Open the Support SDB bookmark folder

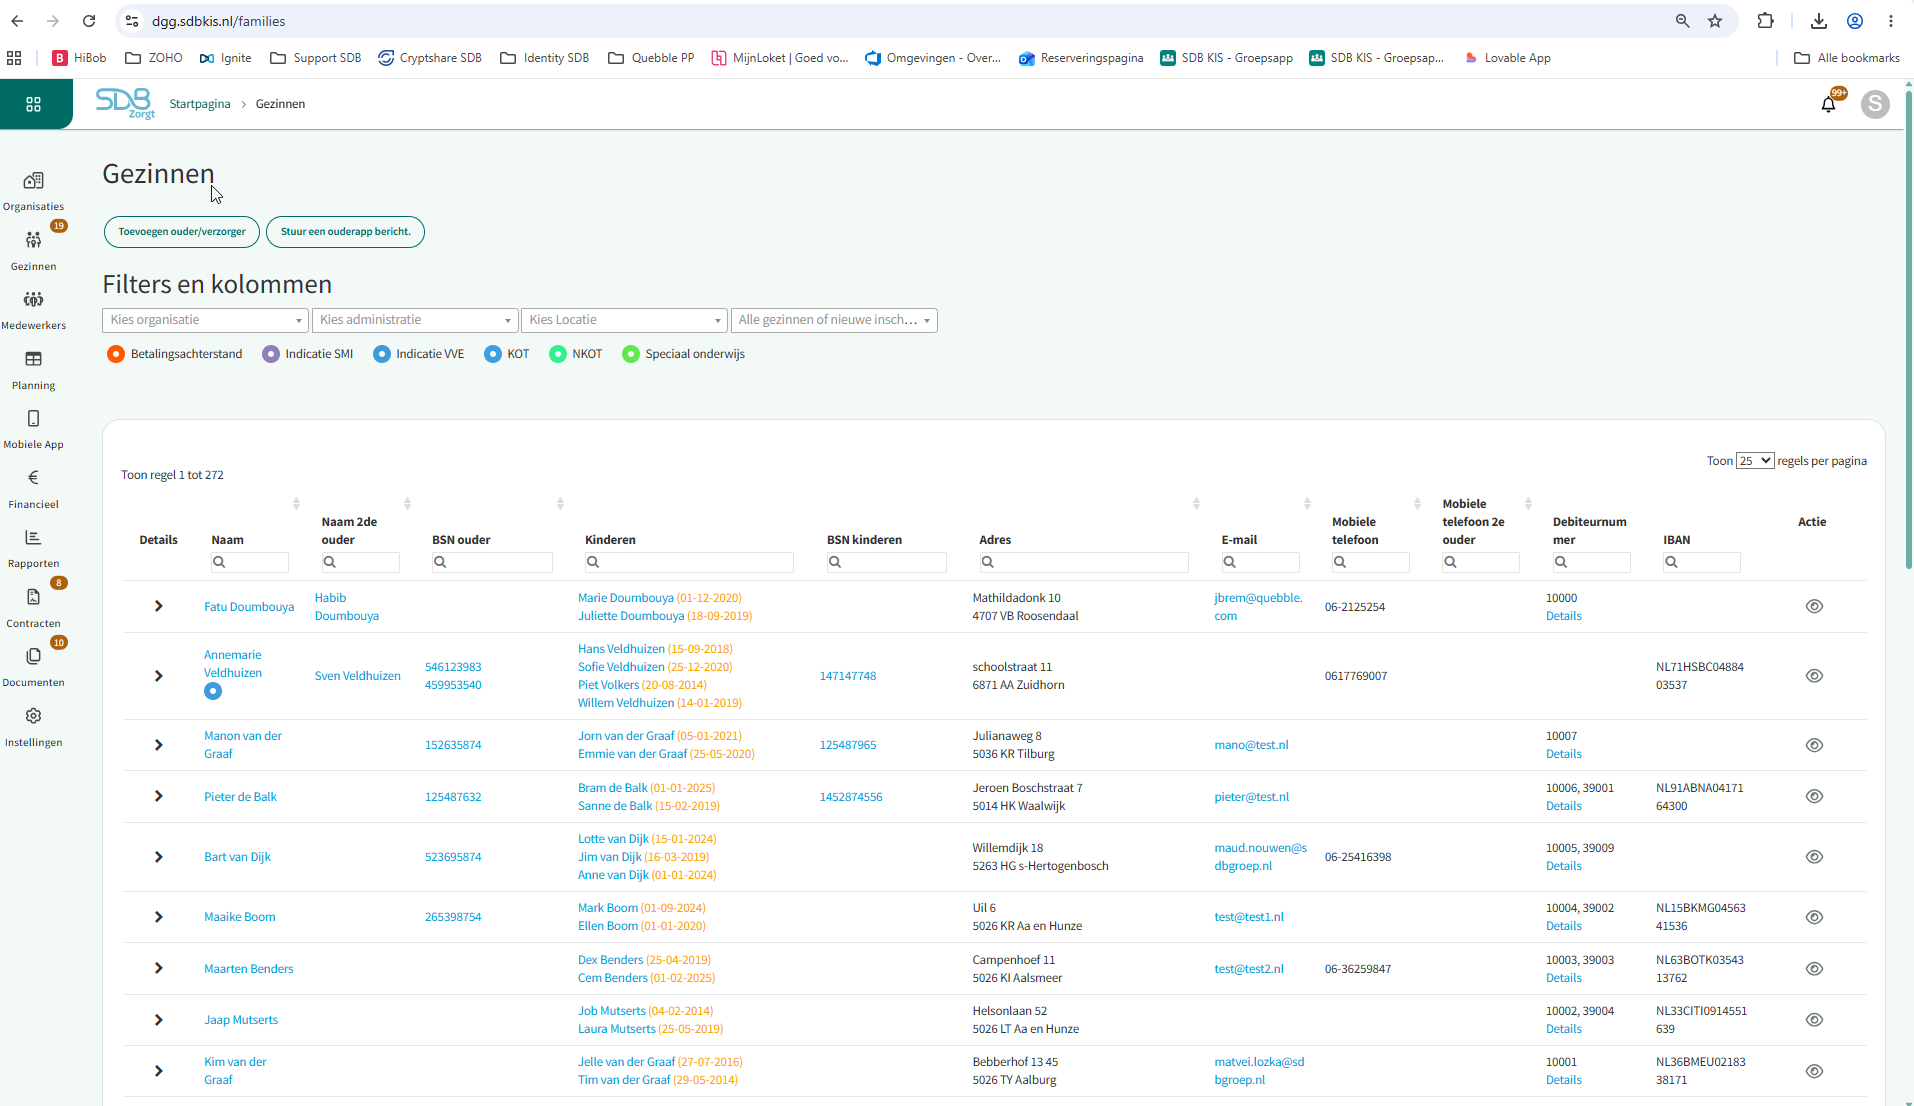316,58
